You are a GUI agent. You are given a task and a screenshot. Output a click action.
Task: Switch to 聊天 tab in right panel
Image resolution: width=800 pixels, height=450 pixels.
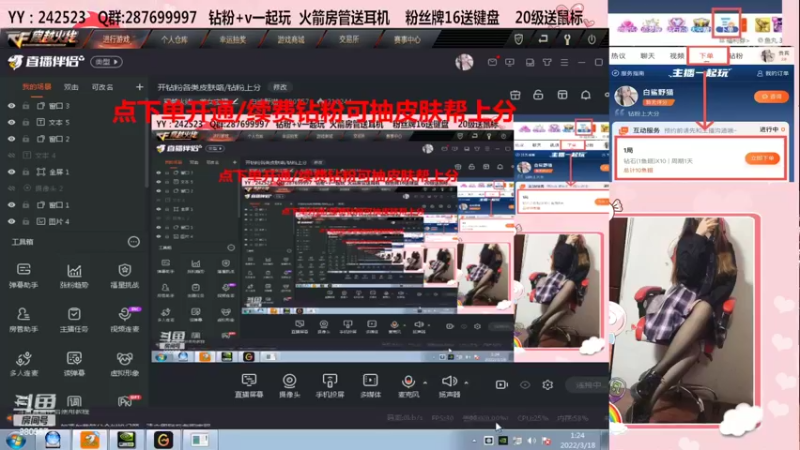click(648, 56)
